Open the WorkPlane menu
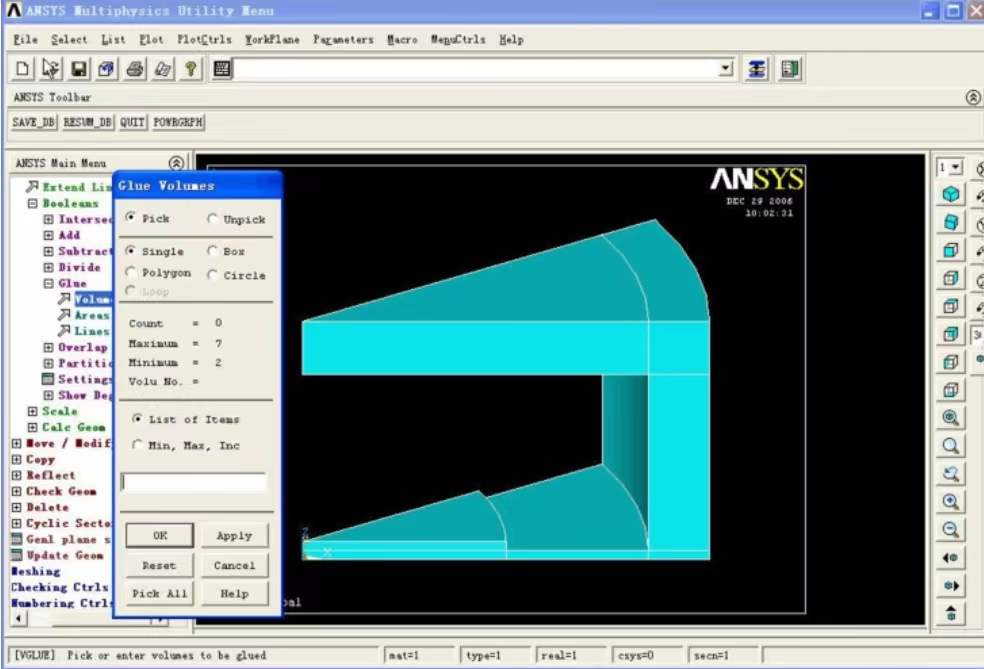 click(272, 40)
